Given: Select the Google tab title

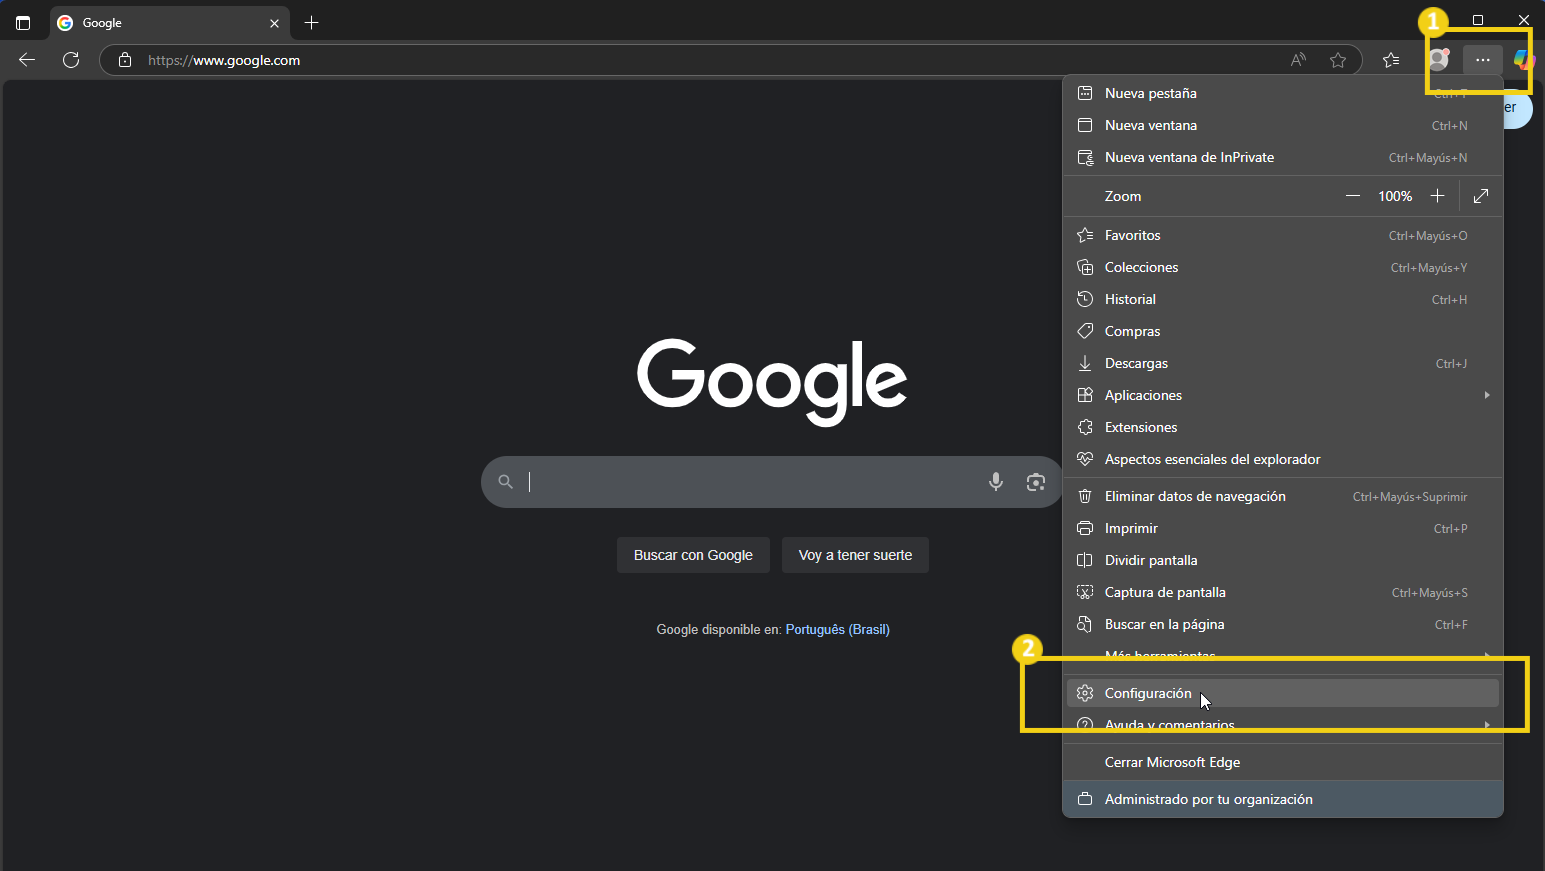Looking at the screenshot, I should click(102, 23).
